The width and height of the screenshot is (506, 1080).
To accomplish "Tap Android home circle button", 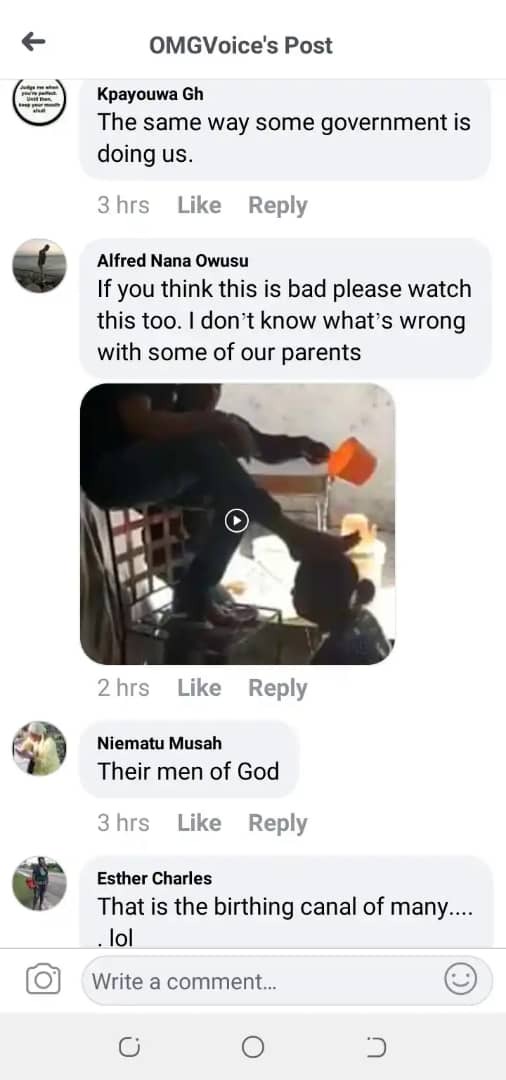I will [x=253, y=1047].
